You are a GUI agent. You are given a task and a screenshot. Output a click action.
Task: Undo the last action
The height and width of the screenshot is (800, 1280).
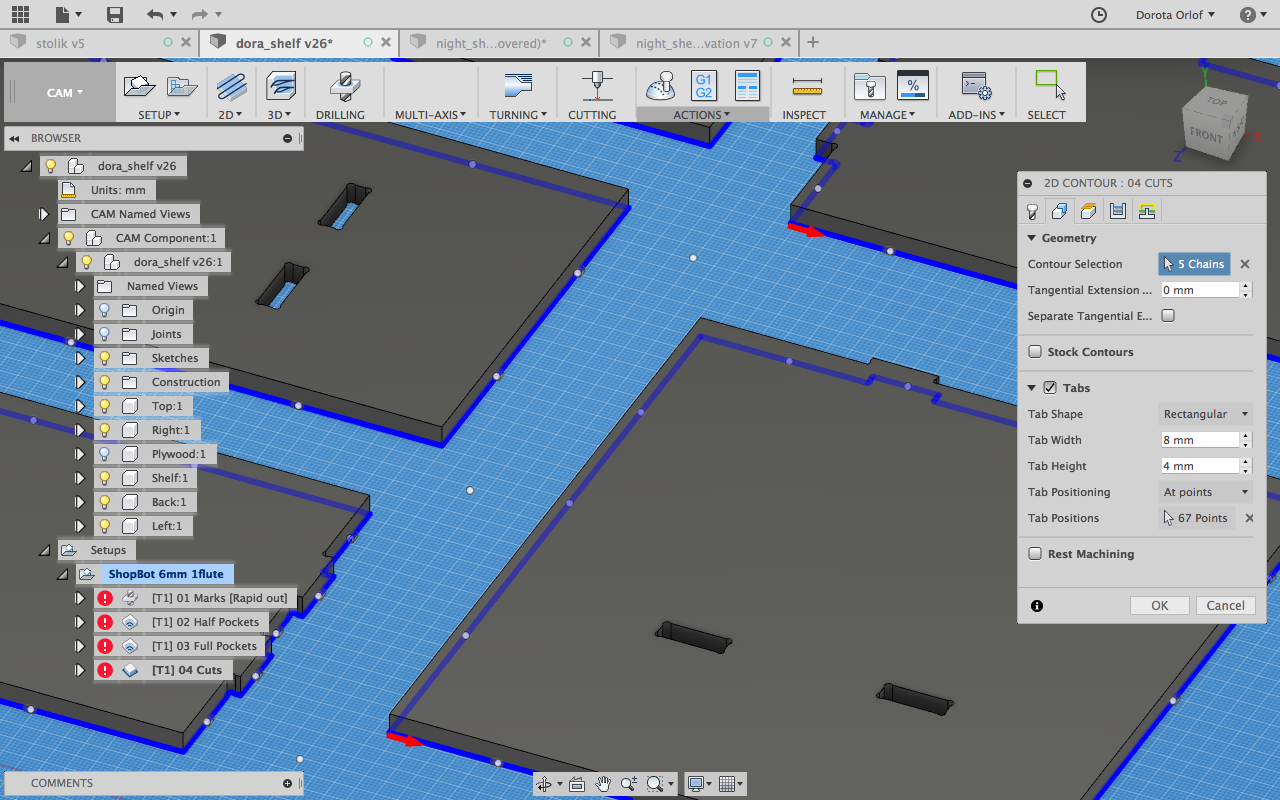(x=155, y=14)
